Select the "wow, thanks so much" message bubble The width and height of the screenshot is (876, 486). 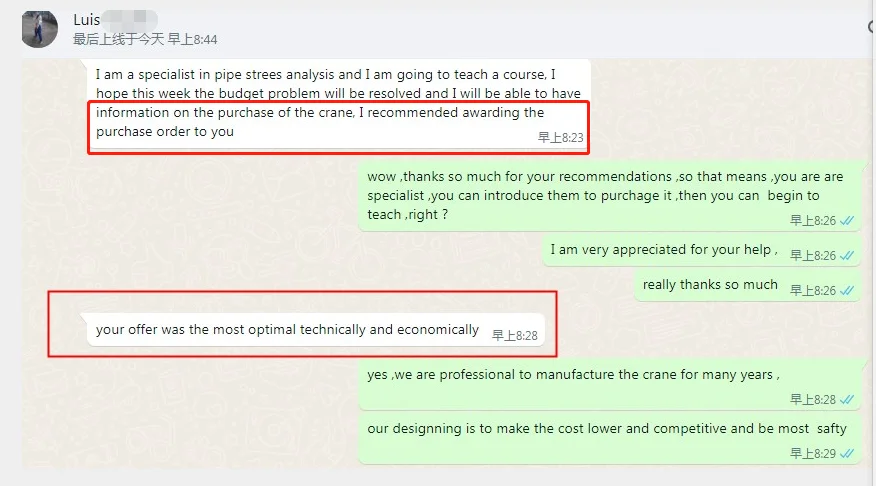[x=605, y=195]
